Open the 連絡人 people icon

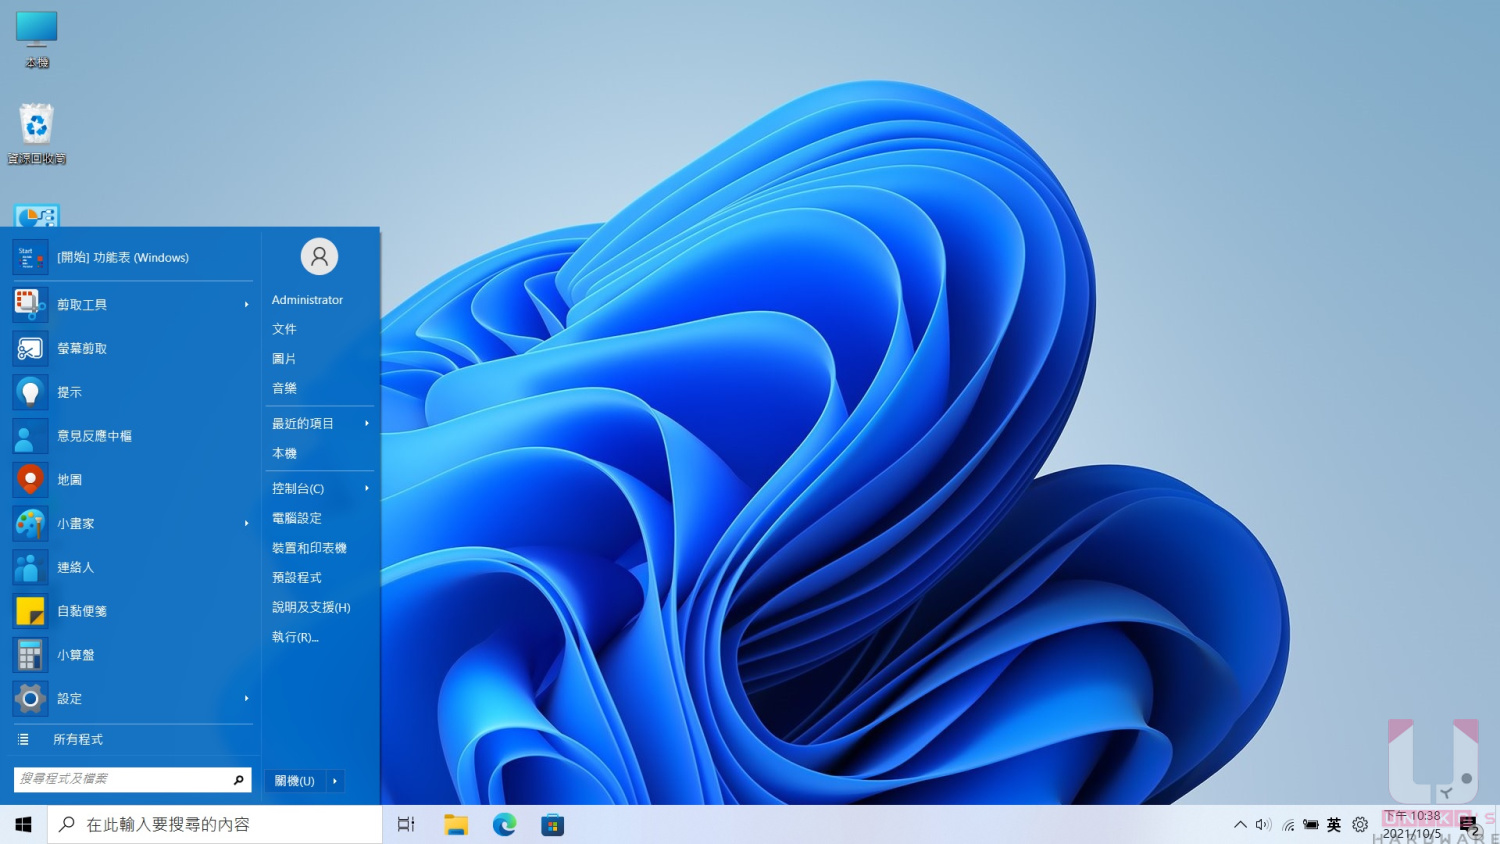[30, 567]
